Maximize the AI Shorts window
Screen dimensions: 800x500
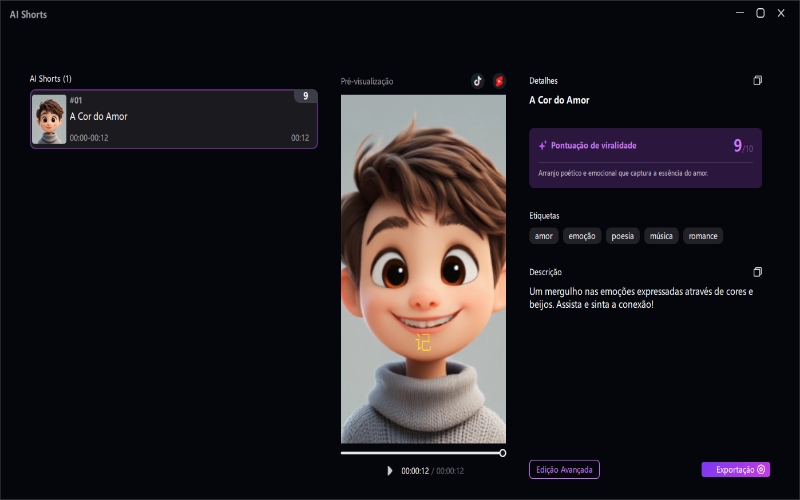(x=760, y=13)
